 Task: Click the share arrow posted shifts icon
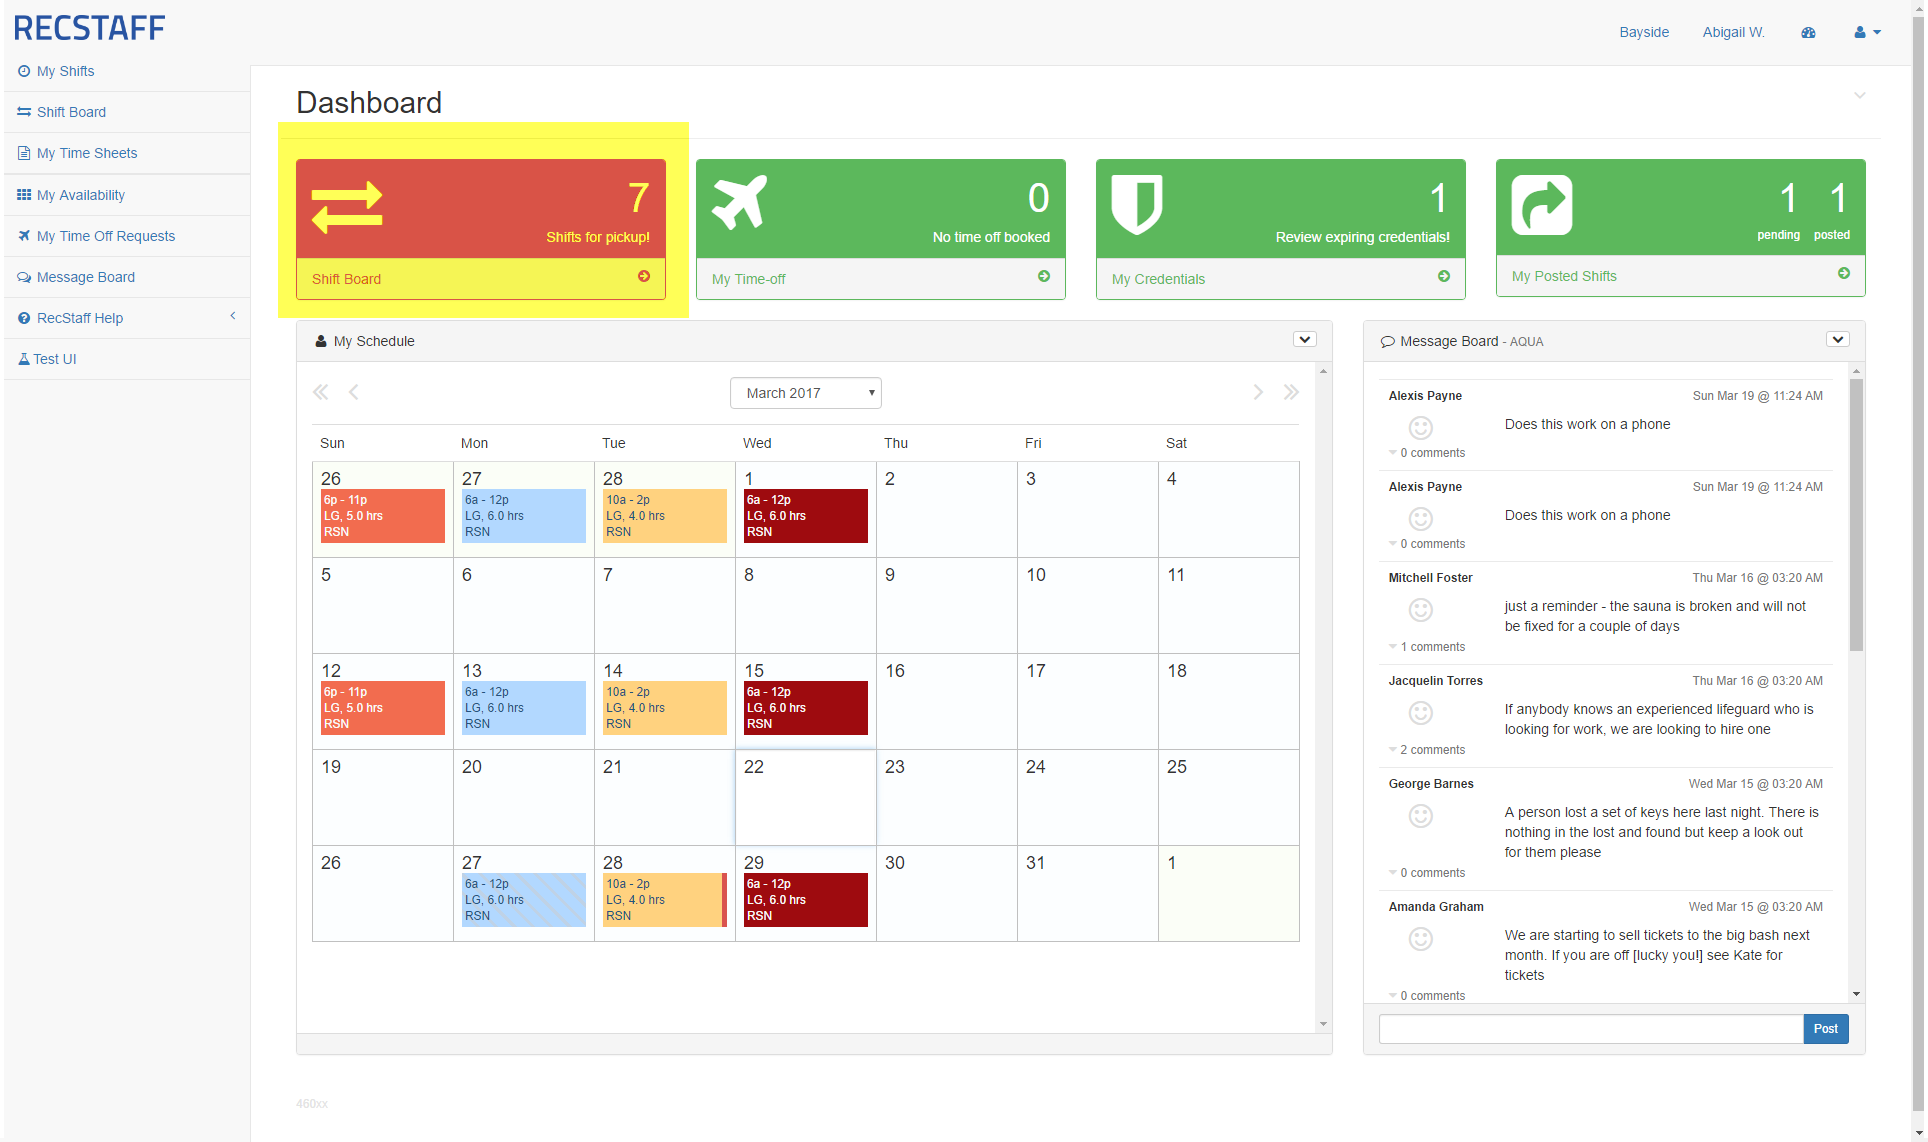pos(1541,205)
